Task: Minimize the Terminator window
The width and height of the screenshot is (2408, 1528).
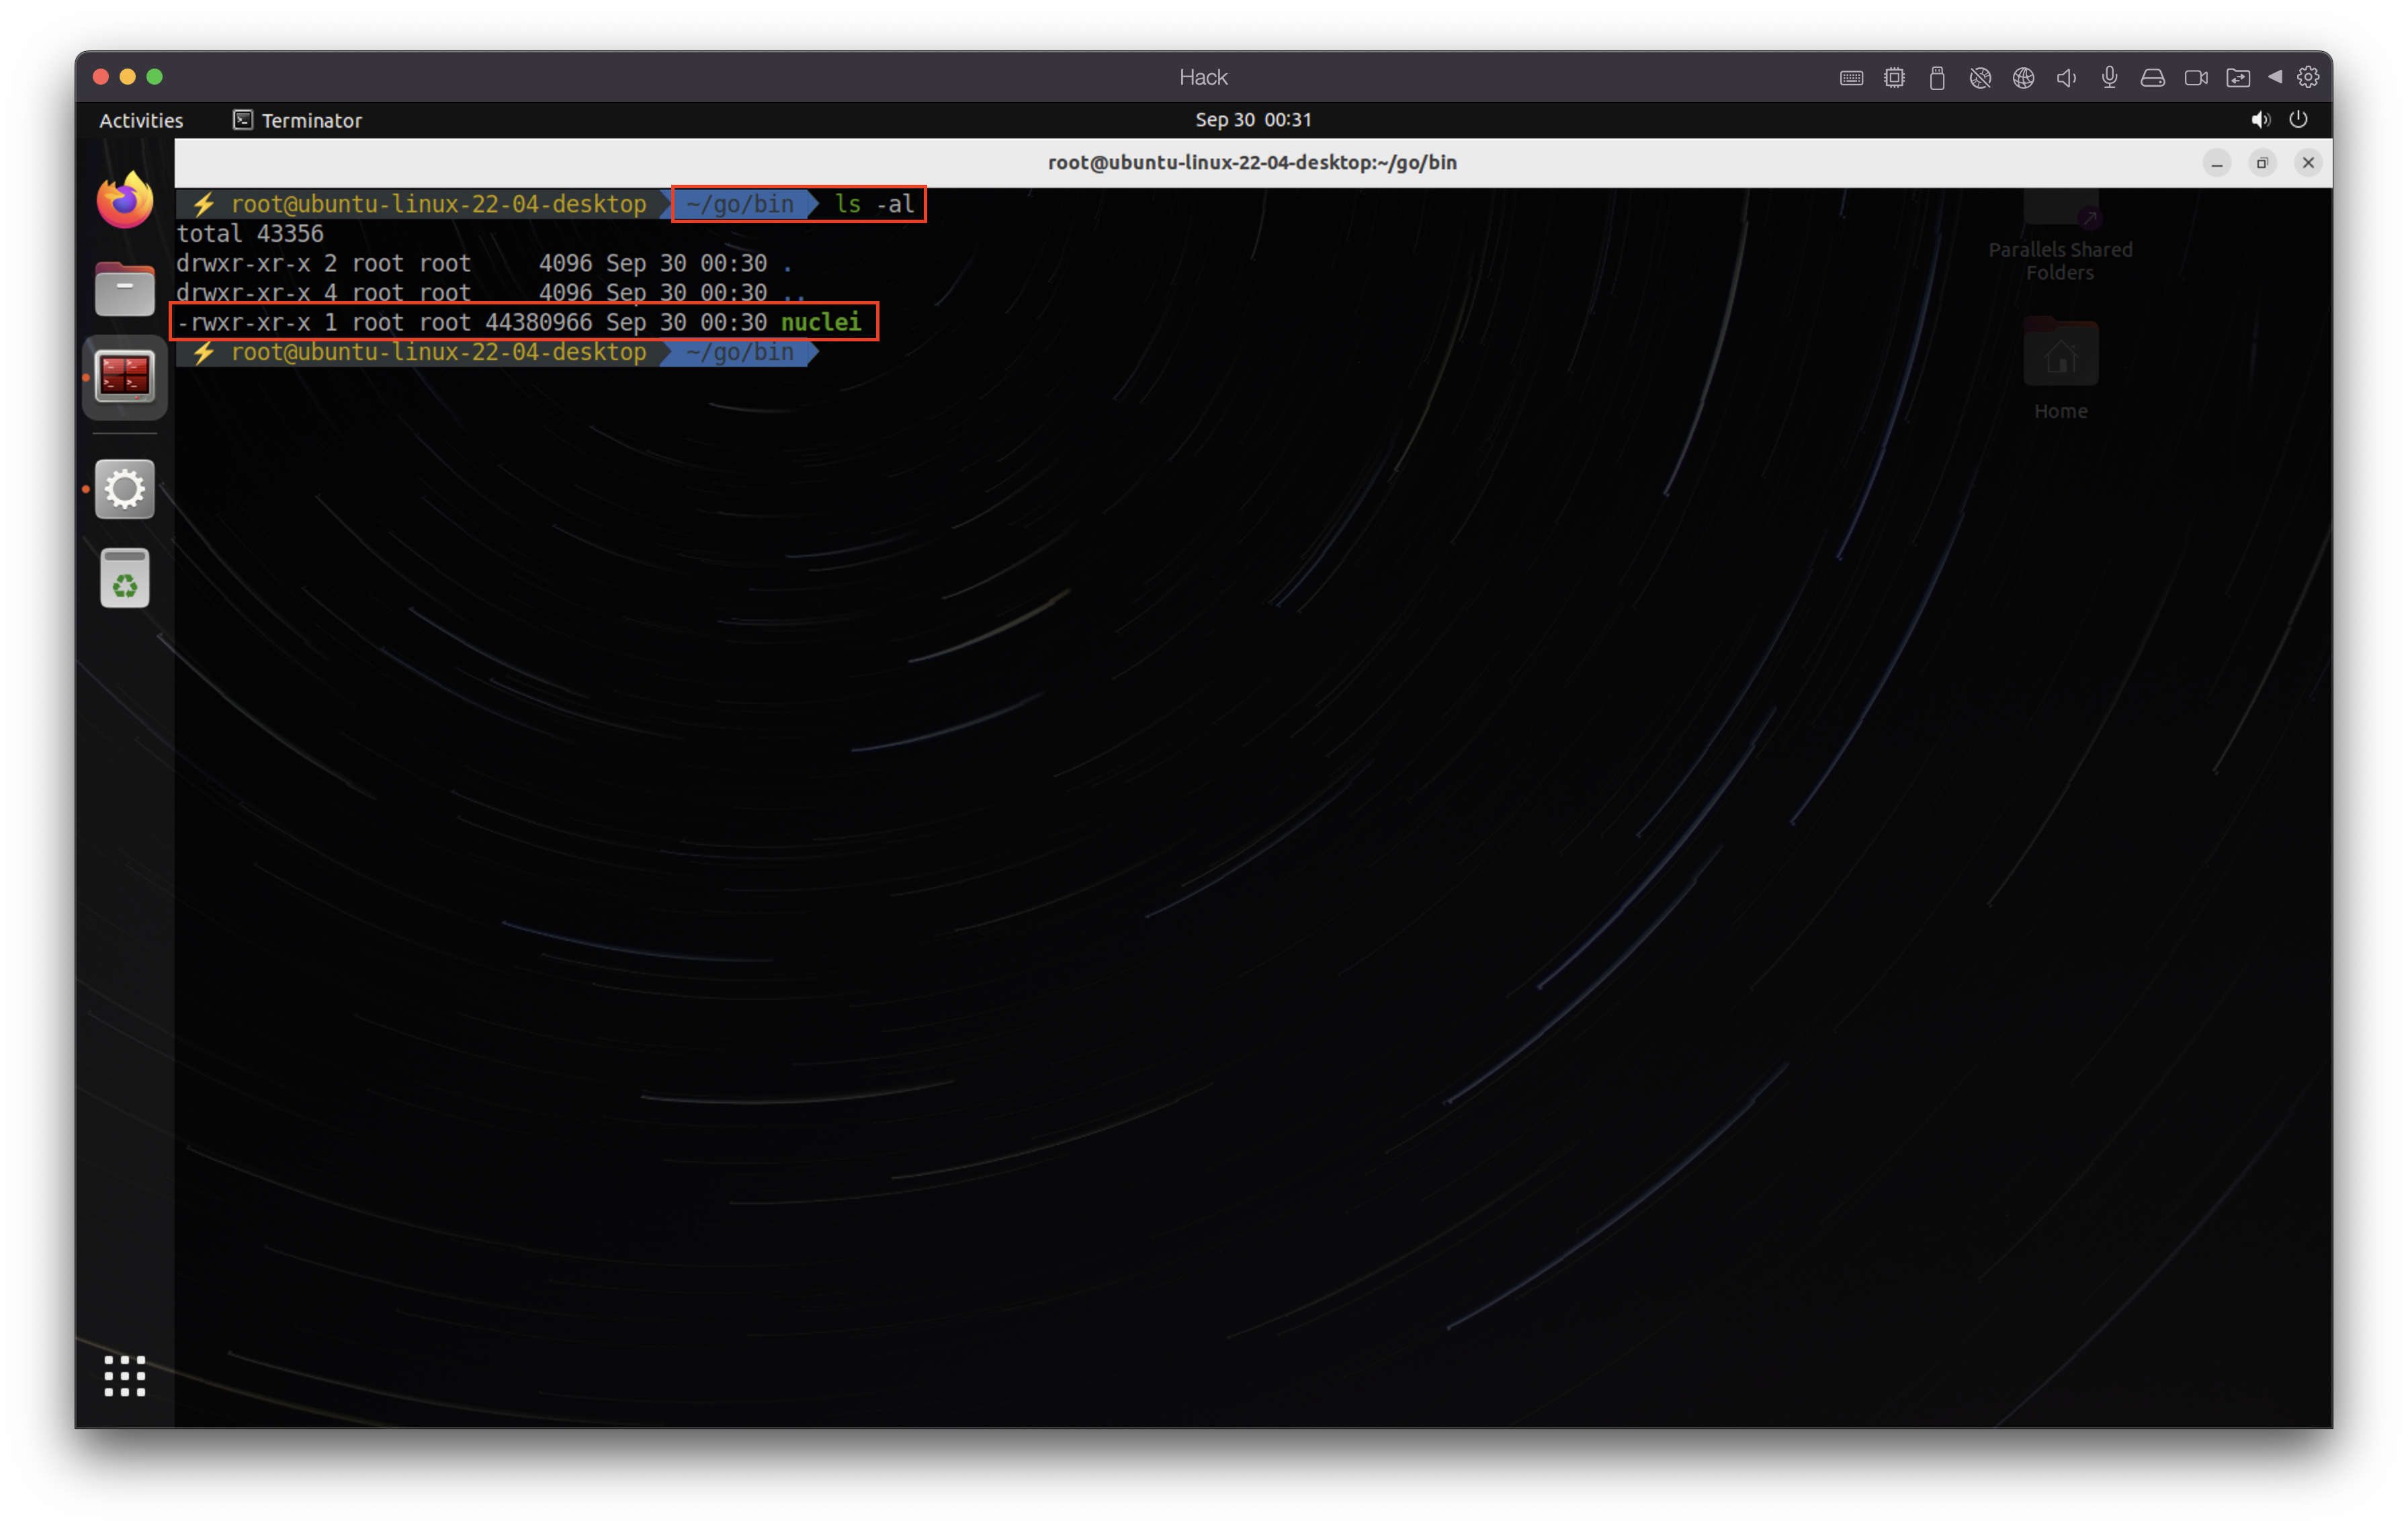Action: click(2216, 163)
